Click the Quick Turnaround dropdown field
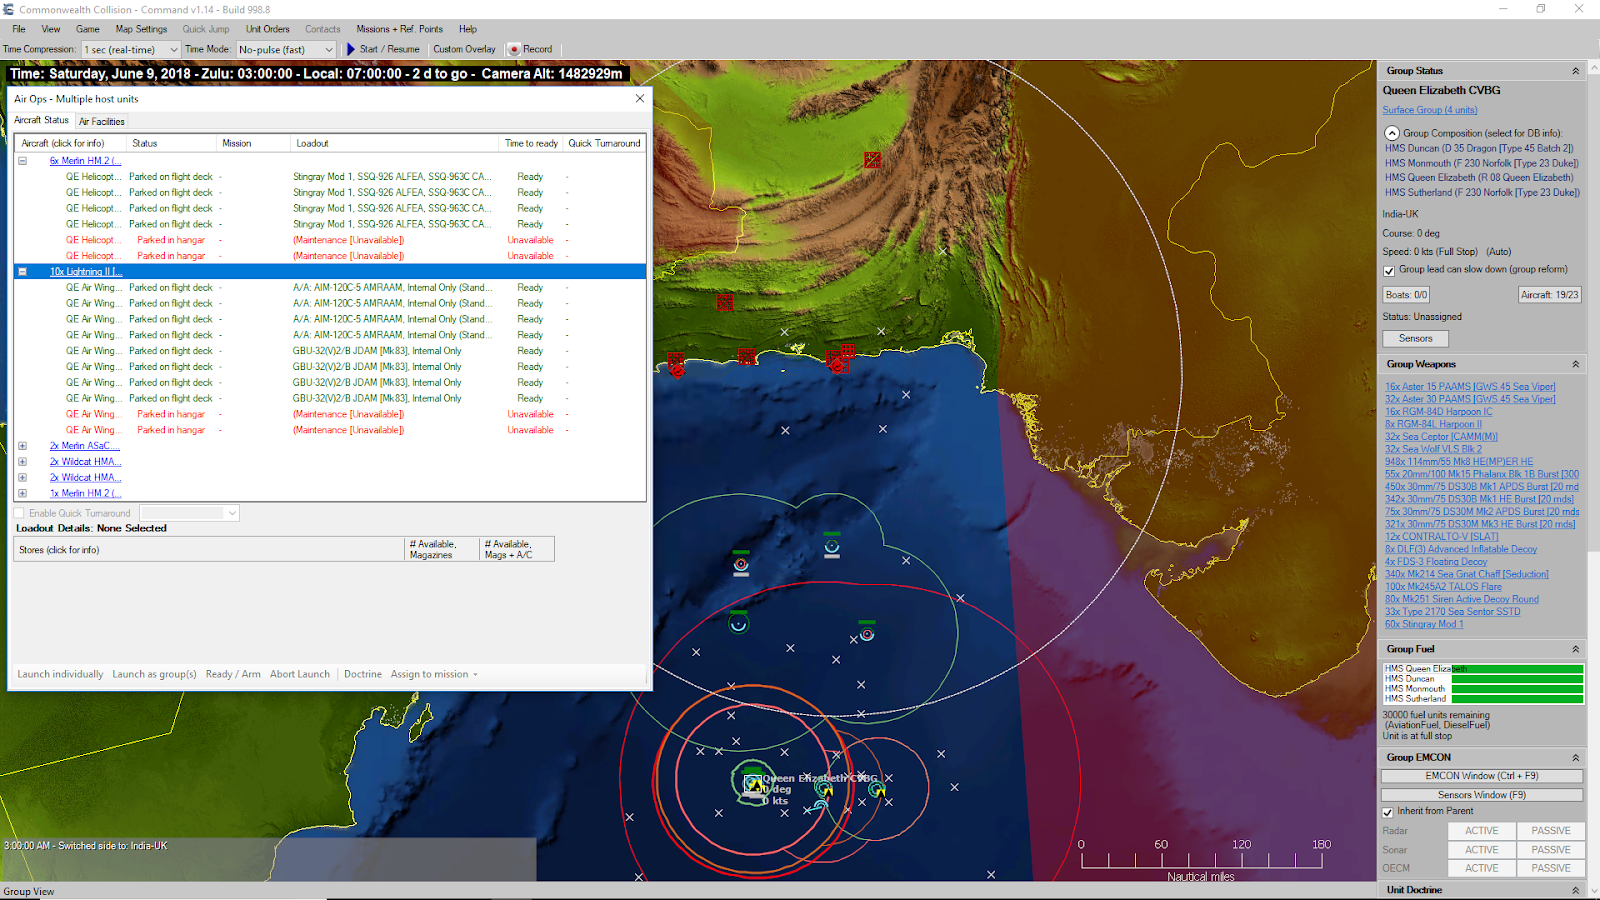The image size is (1600, 900). 189,513
